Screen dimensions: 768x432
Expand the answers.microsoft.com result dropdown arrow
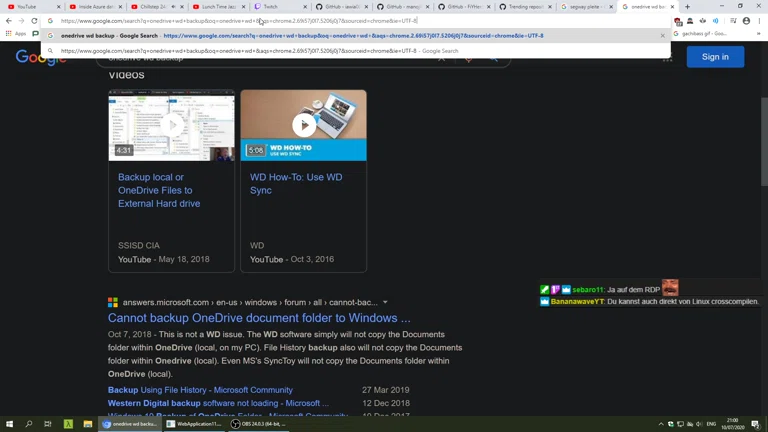385,302
